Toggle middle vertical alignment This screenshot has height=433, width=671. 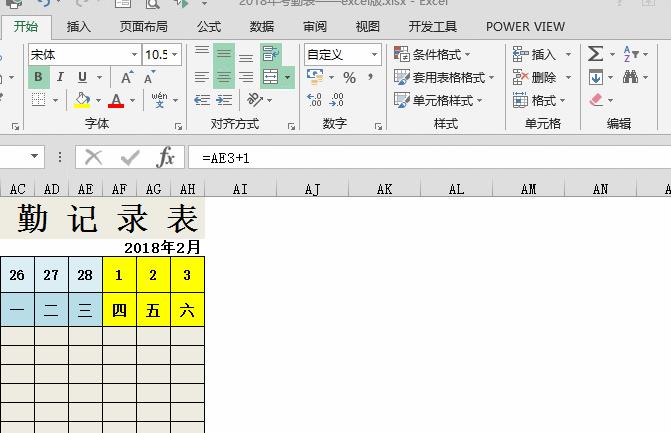tap(224, 54)
